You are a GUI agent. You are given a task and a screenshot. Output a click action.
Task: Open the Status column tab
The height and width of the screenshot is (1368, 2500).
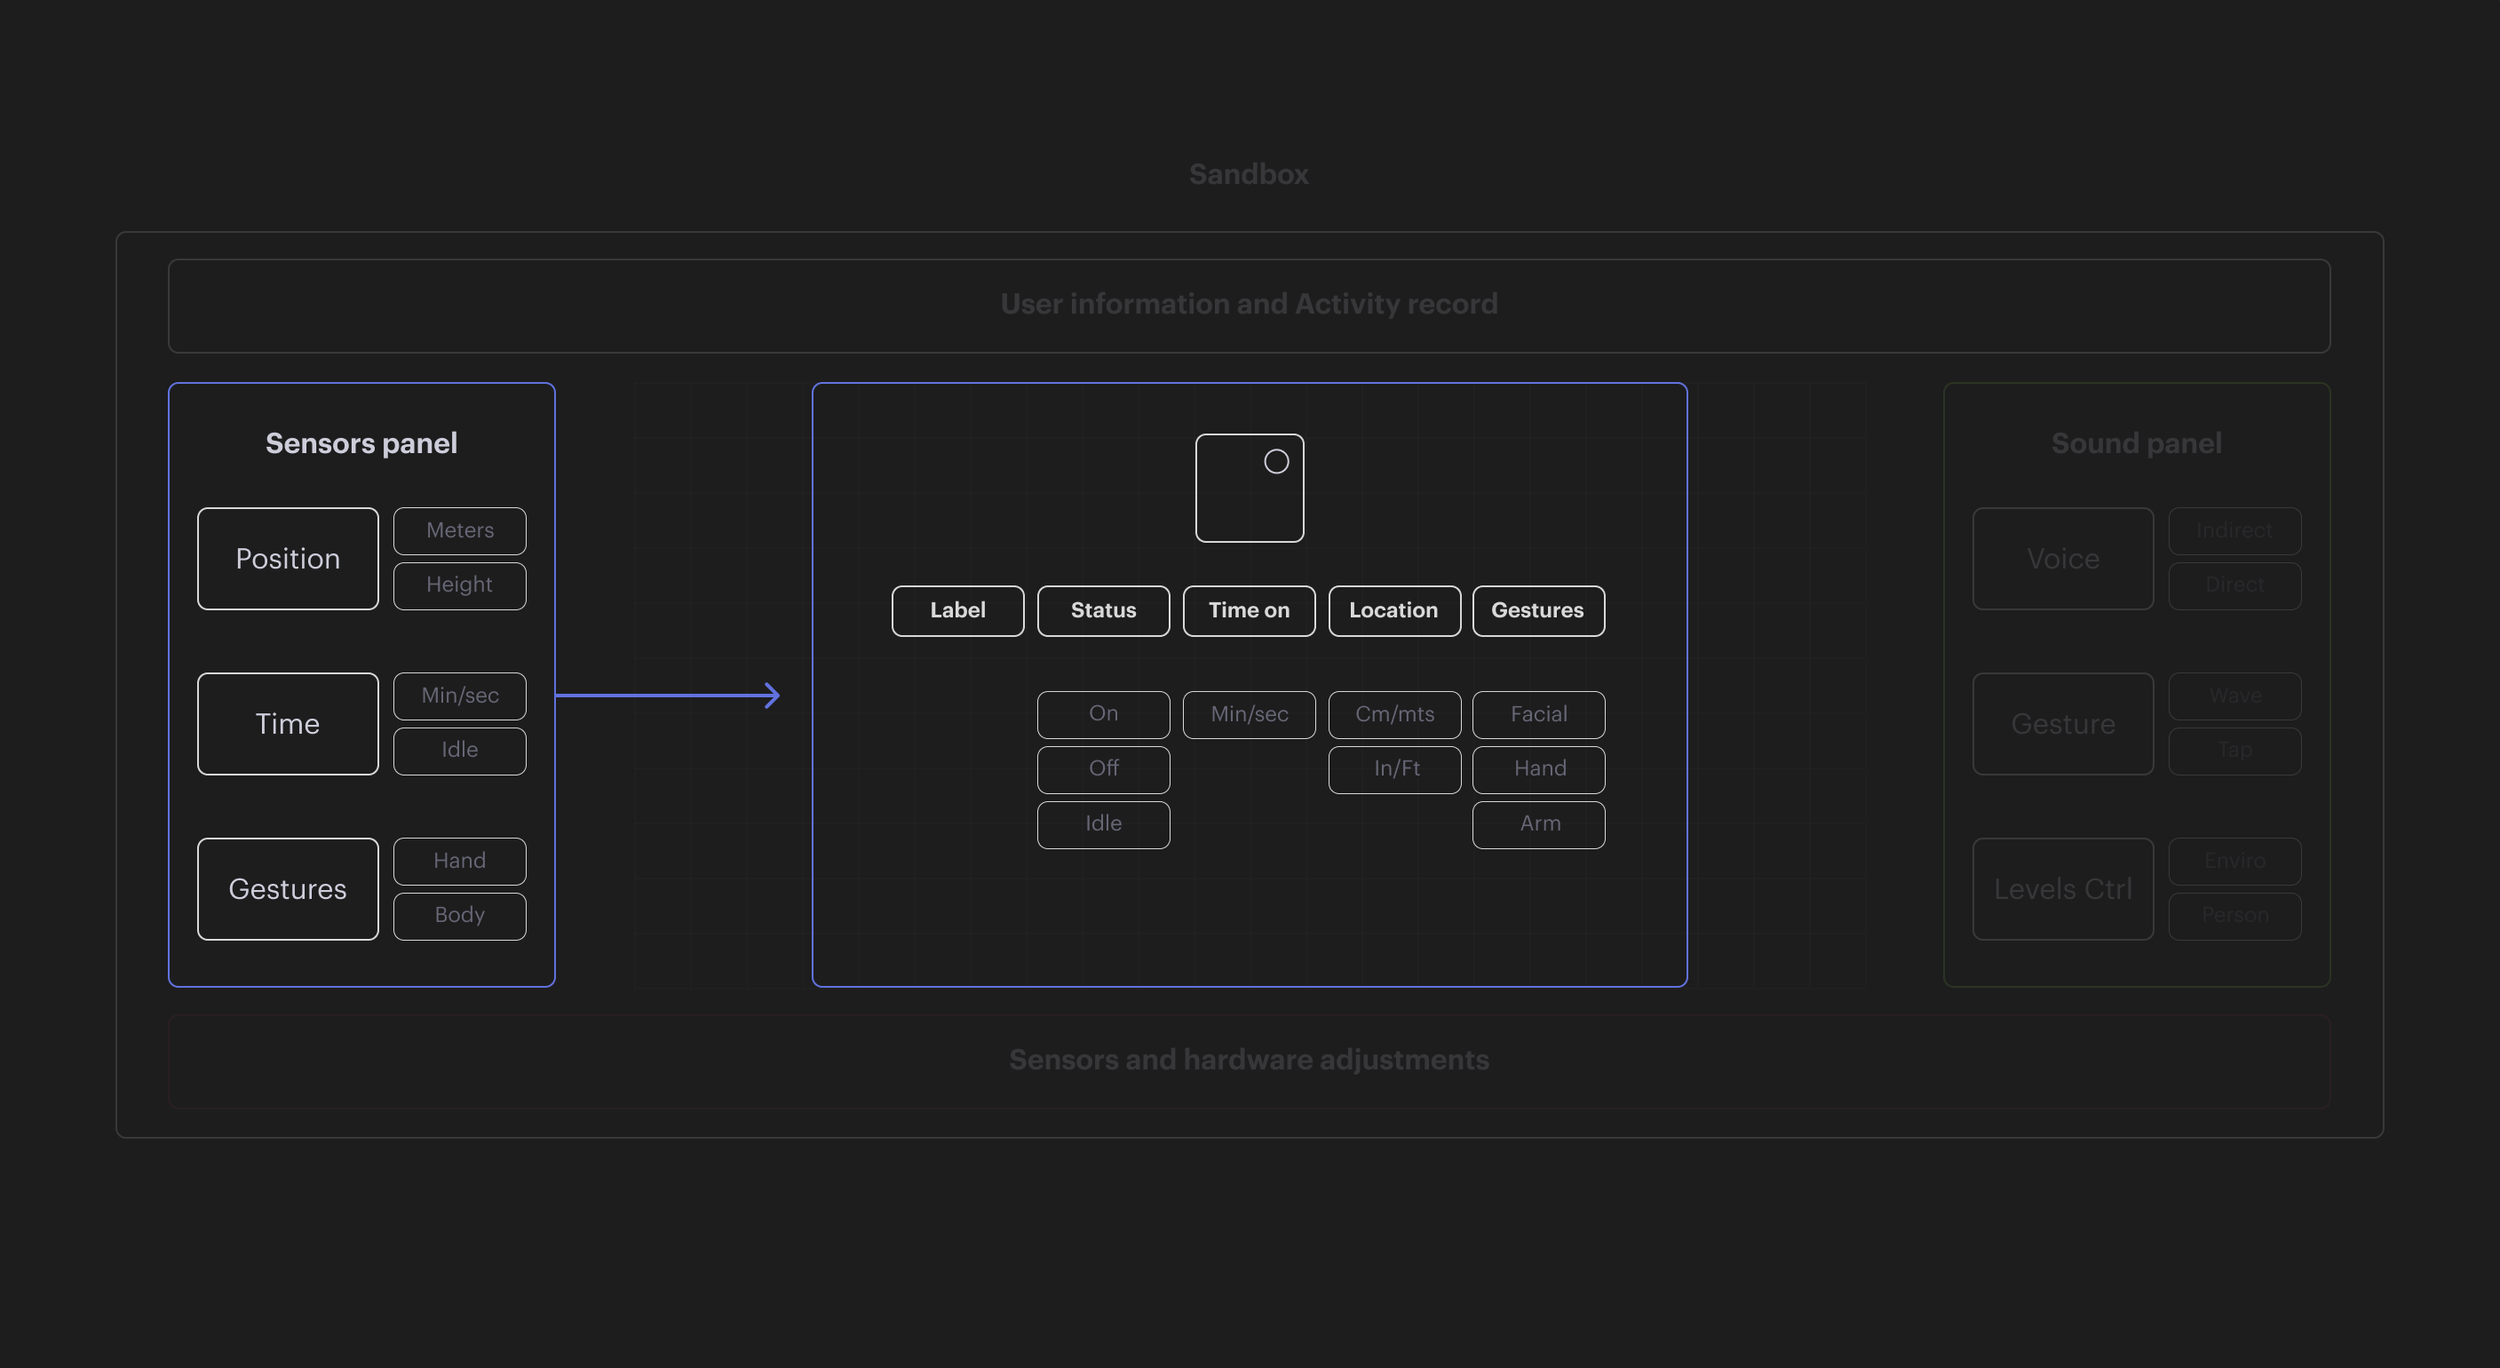1103,611
